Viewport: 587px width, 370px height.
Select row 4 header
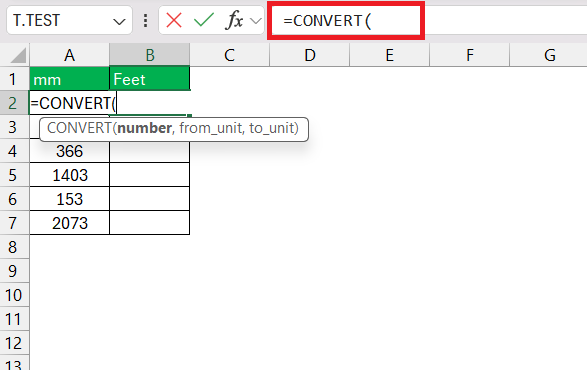[x=14, y=151]
